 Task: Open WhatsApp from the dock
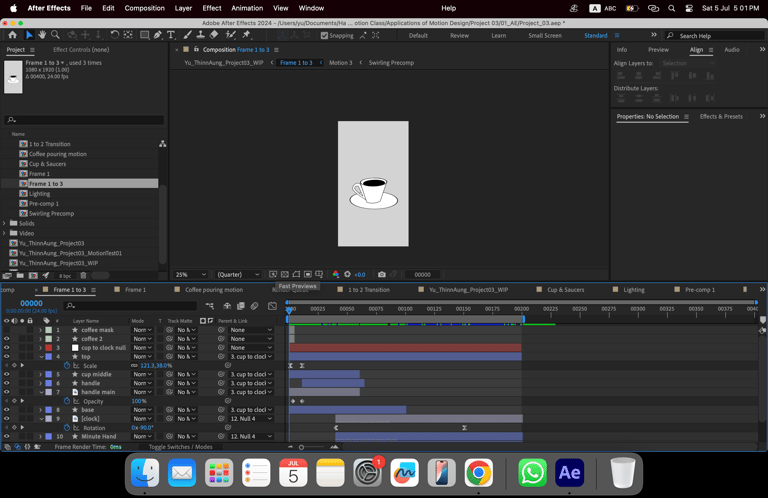532,473
